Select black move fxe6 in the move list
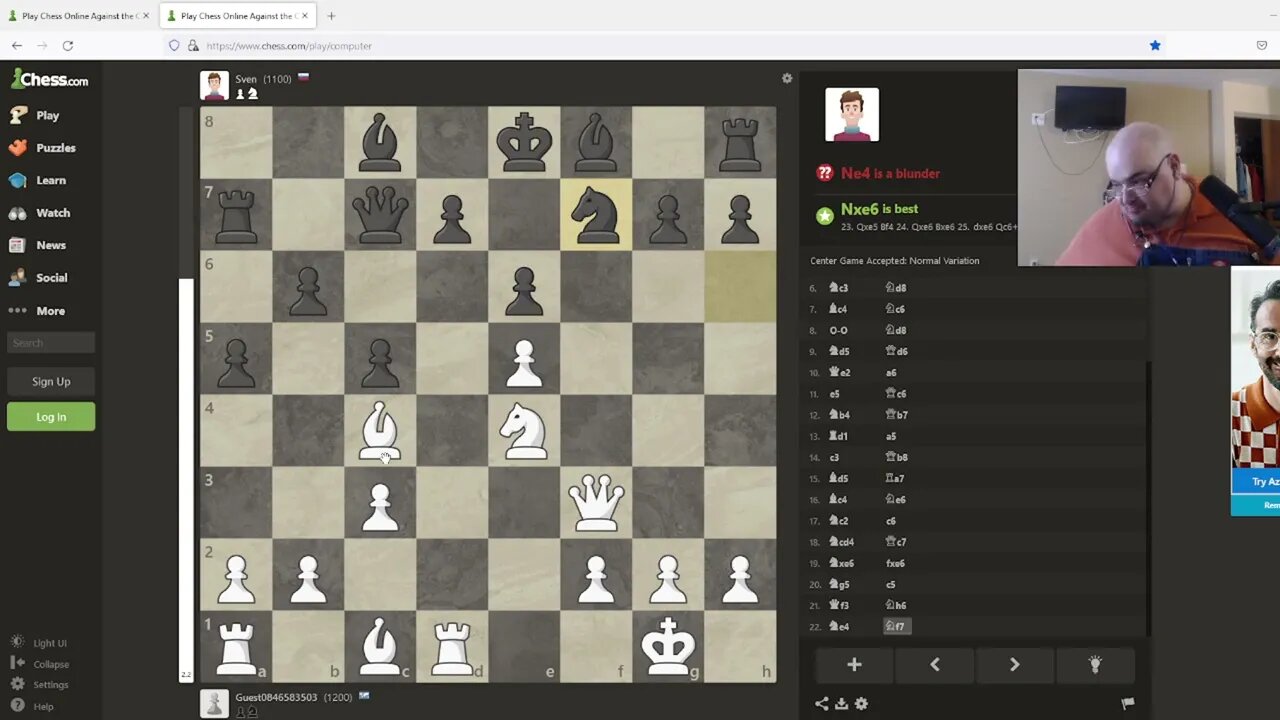1280x720 pixels. pyautogui.click(x=895, y=563)
